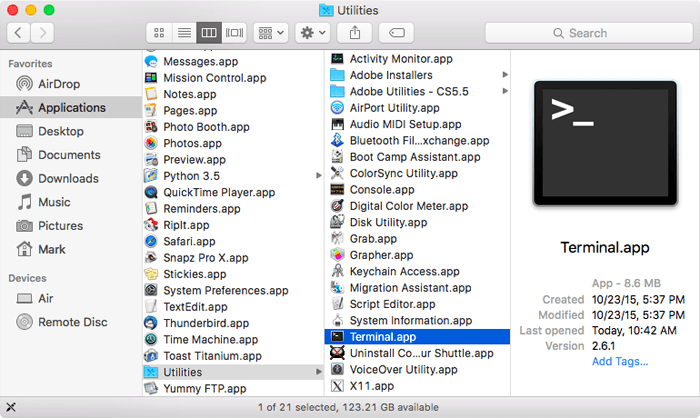This screenshot has height=418, width=700.
Task: Click the Share toolbar button
Action: coord(355,33)
